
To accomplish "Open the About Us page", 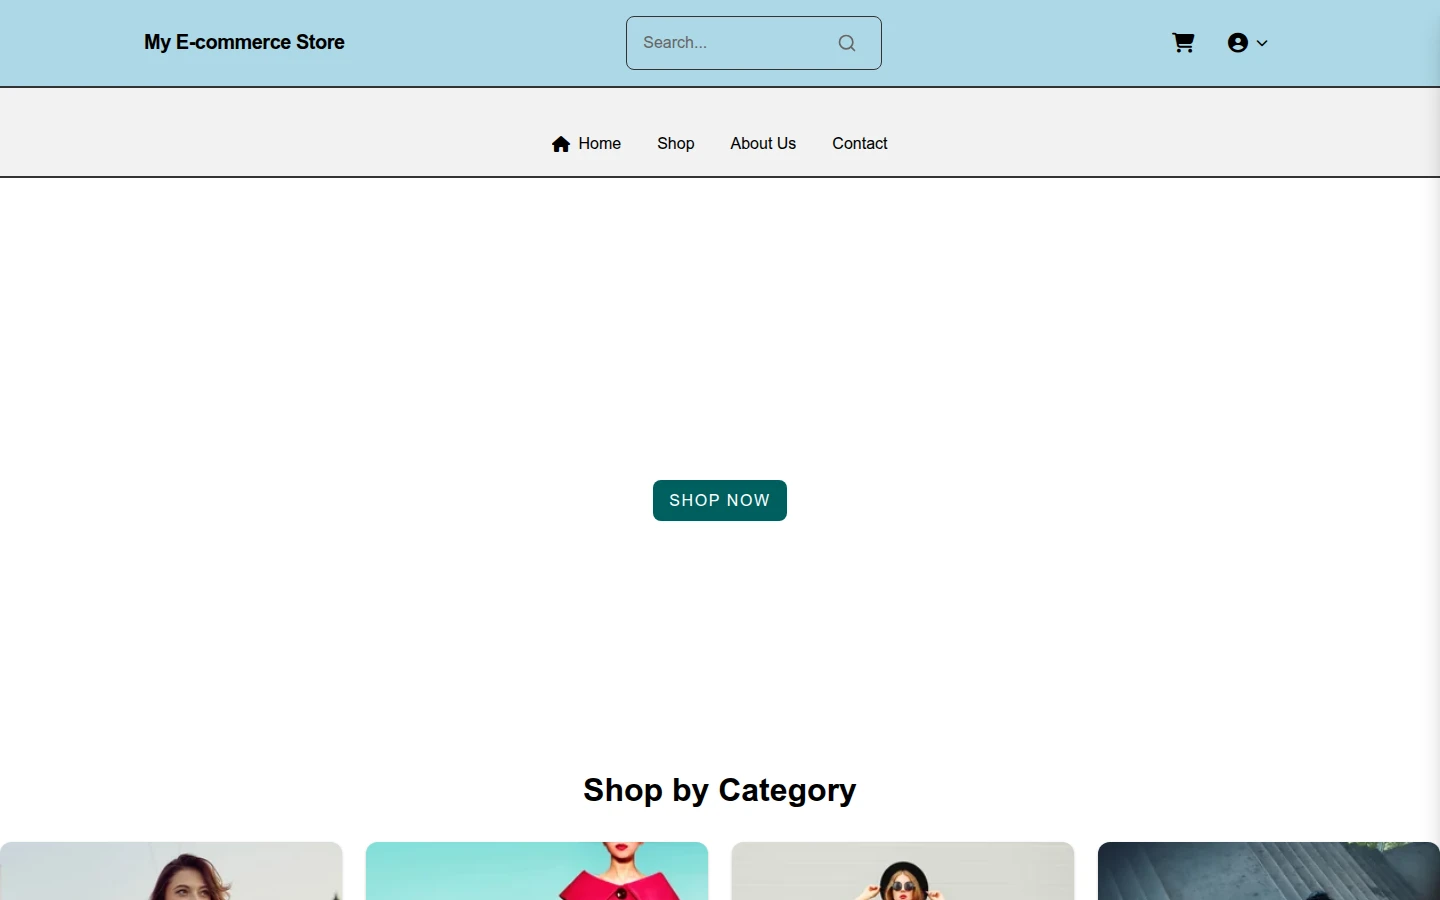I will [763, 144].
